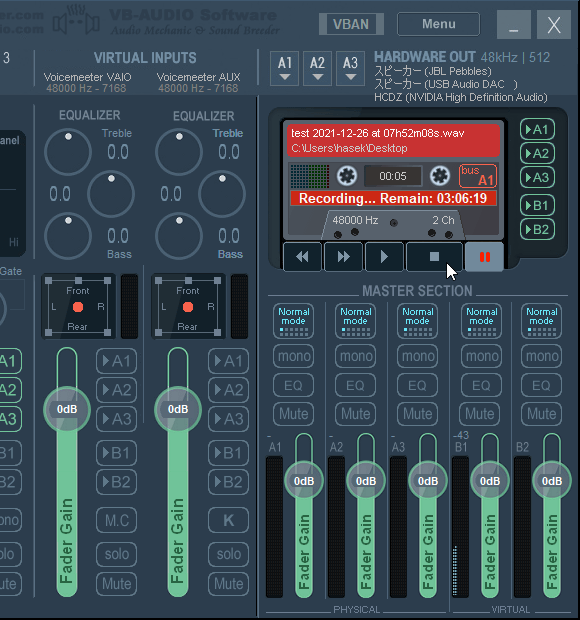
Task: Enable mono on A1 bus
Action: [x=293, y=356]
